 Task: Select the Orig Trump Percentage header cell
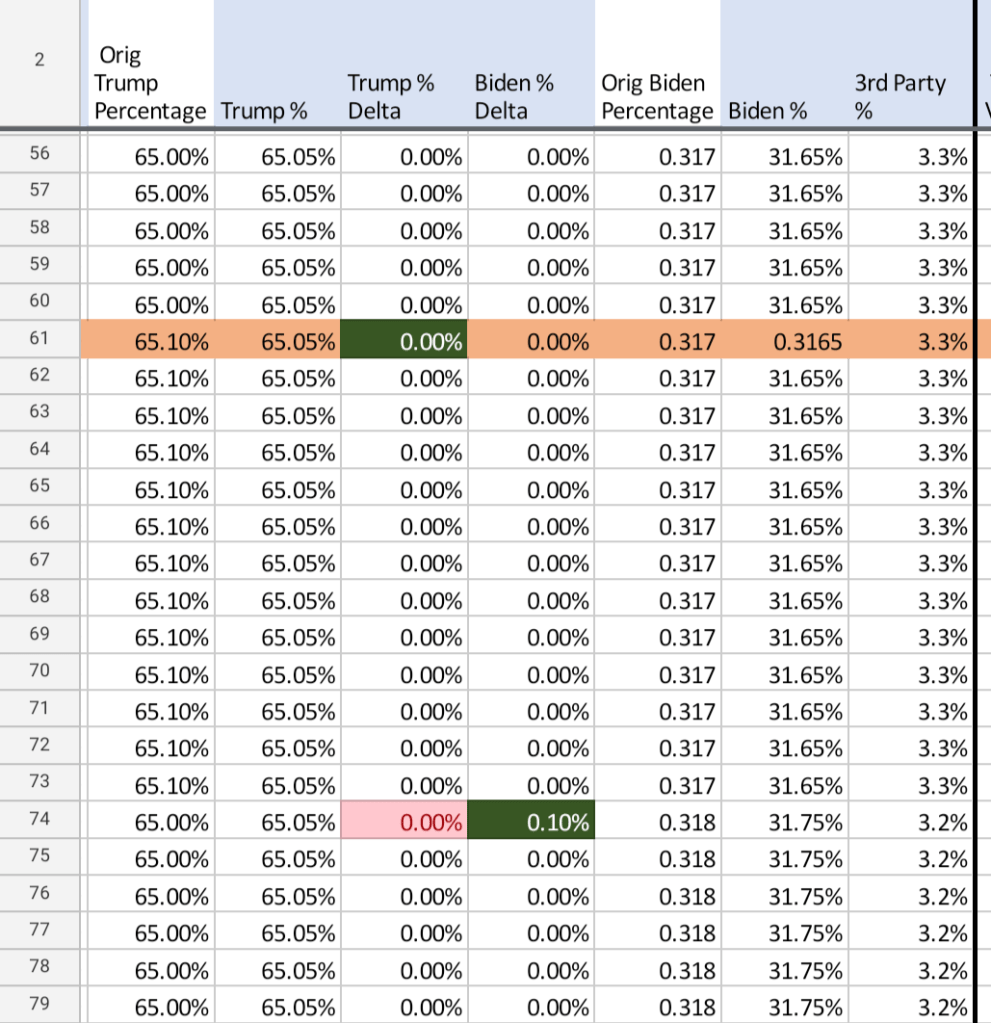pos(150,84)
